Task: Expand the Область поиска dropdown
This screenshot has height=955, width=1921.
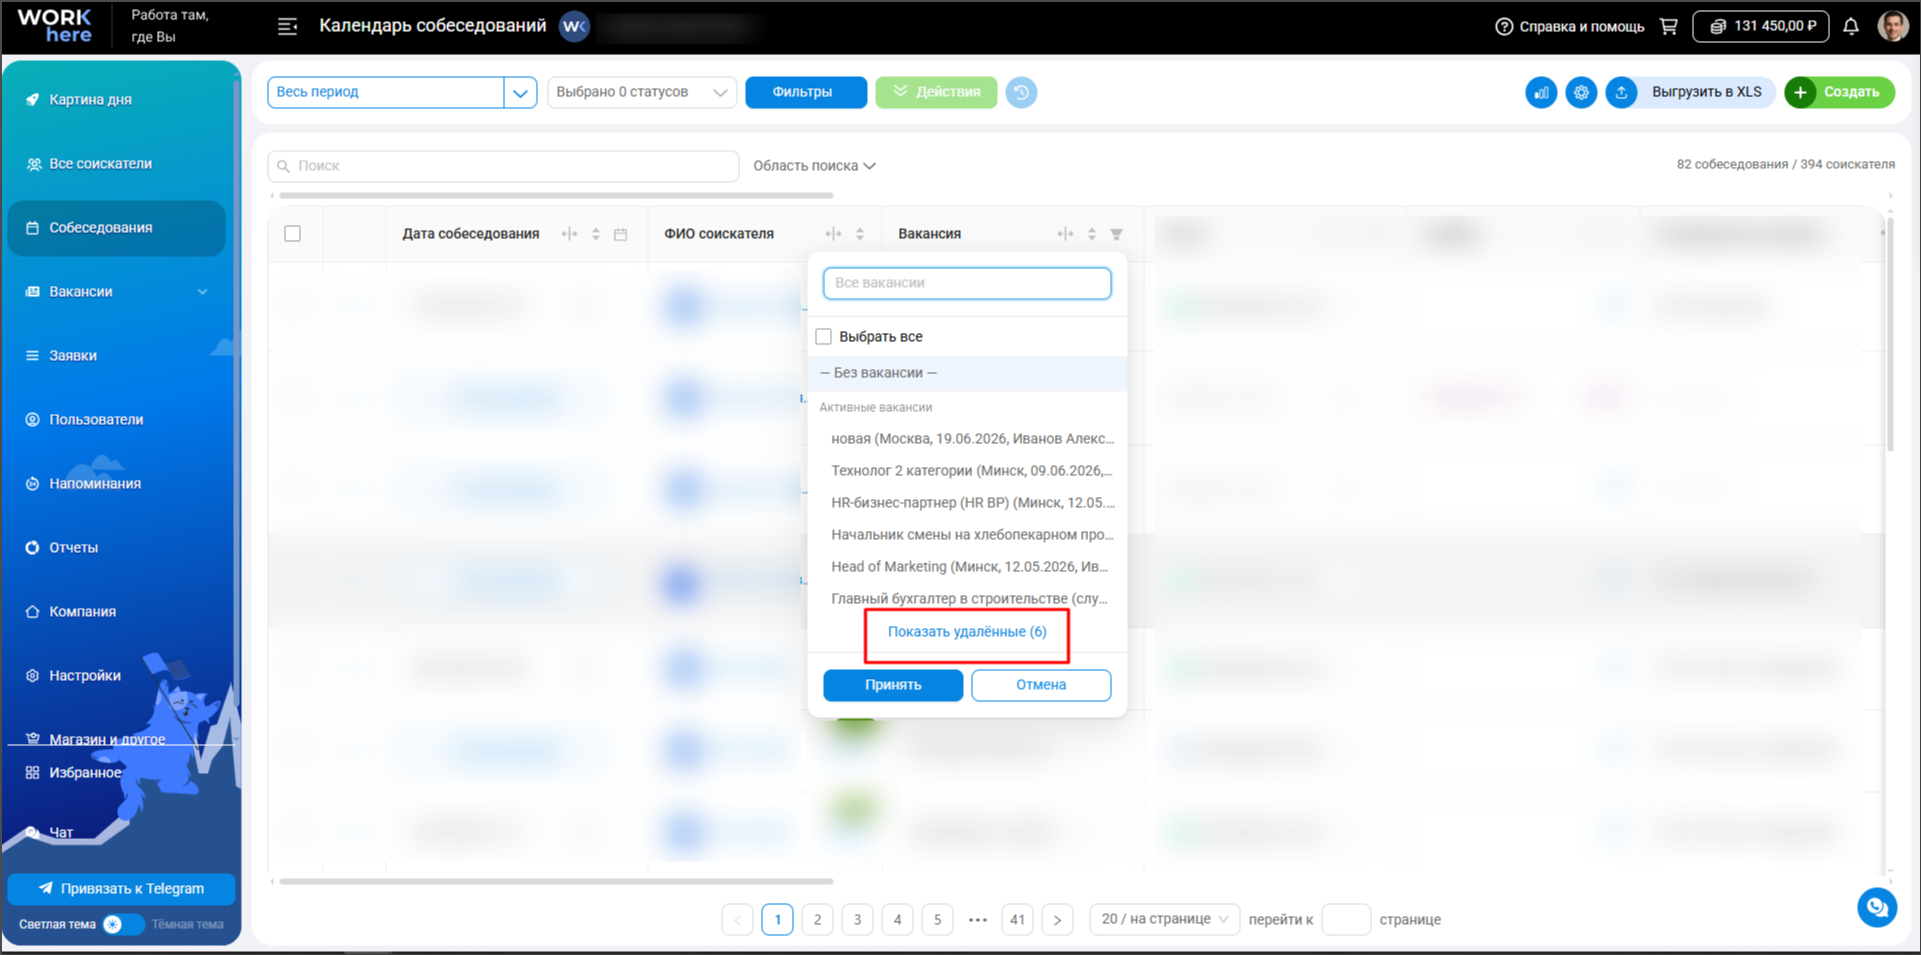Action: tap(814, 166)
